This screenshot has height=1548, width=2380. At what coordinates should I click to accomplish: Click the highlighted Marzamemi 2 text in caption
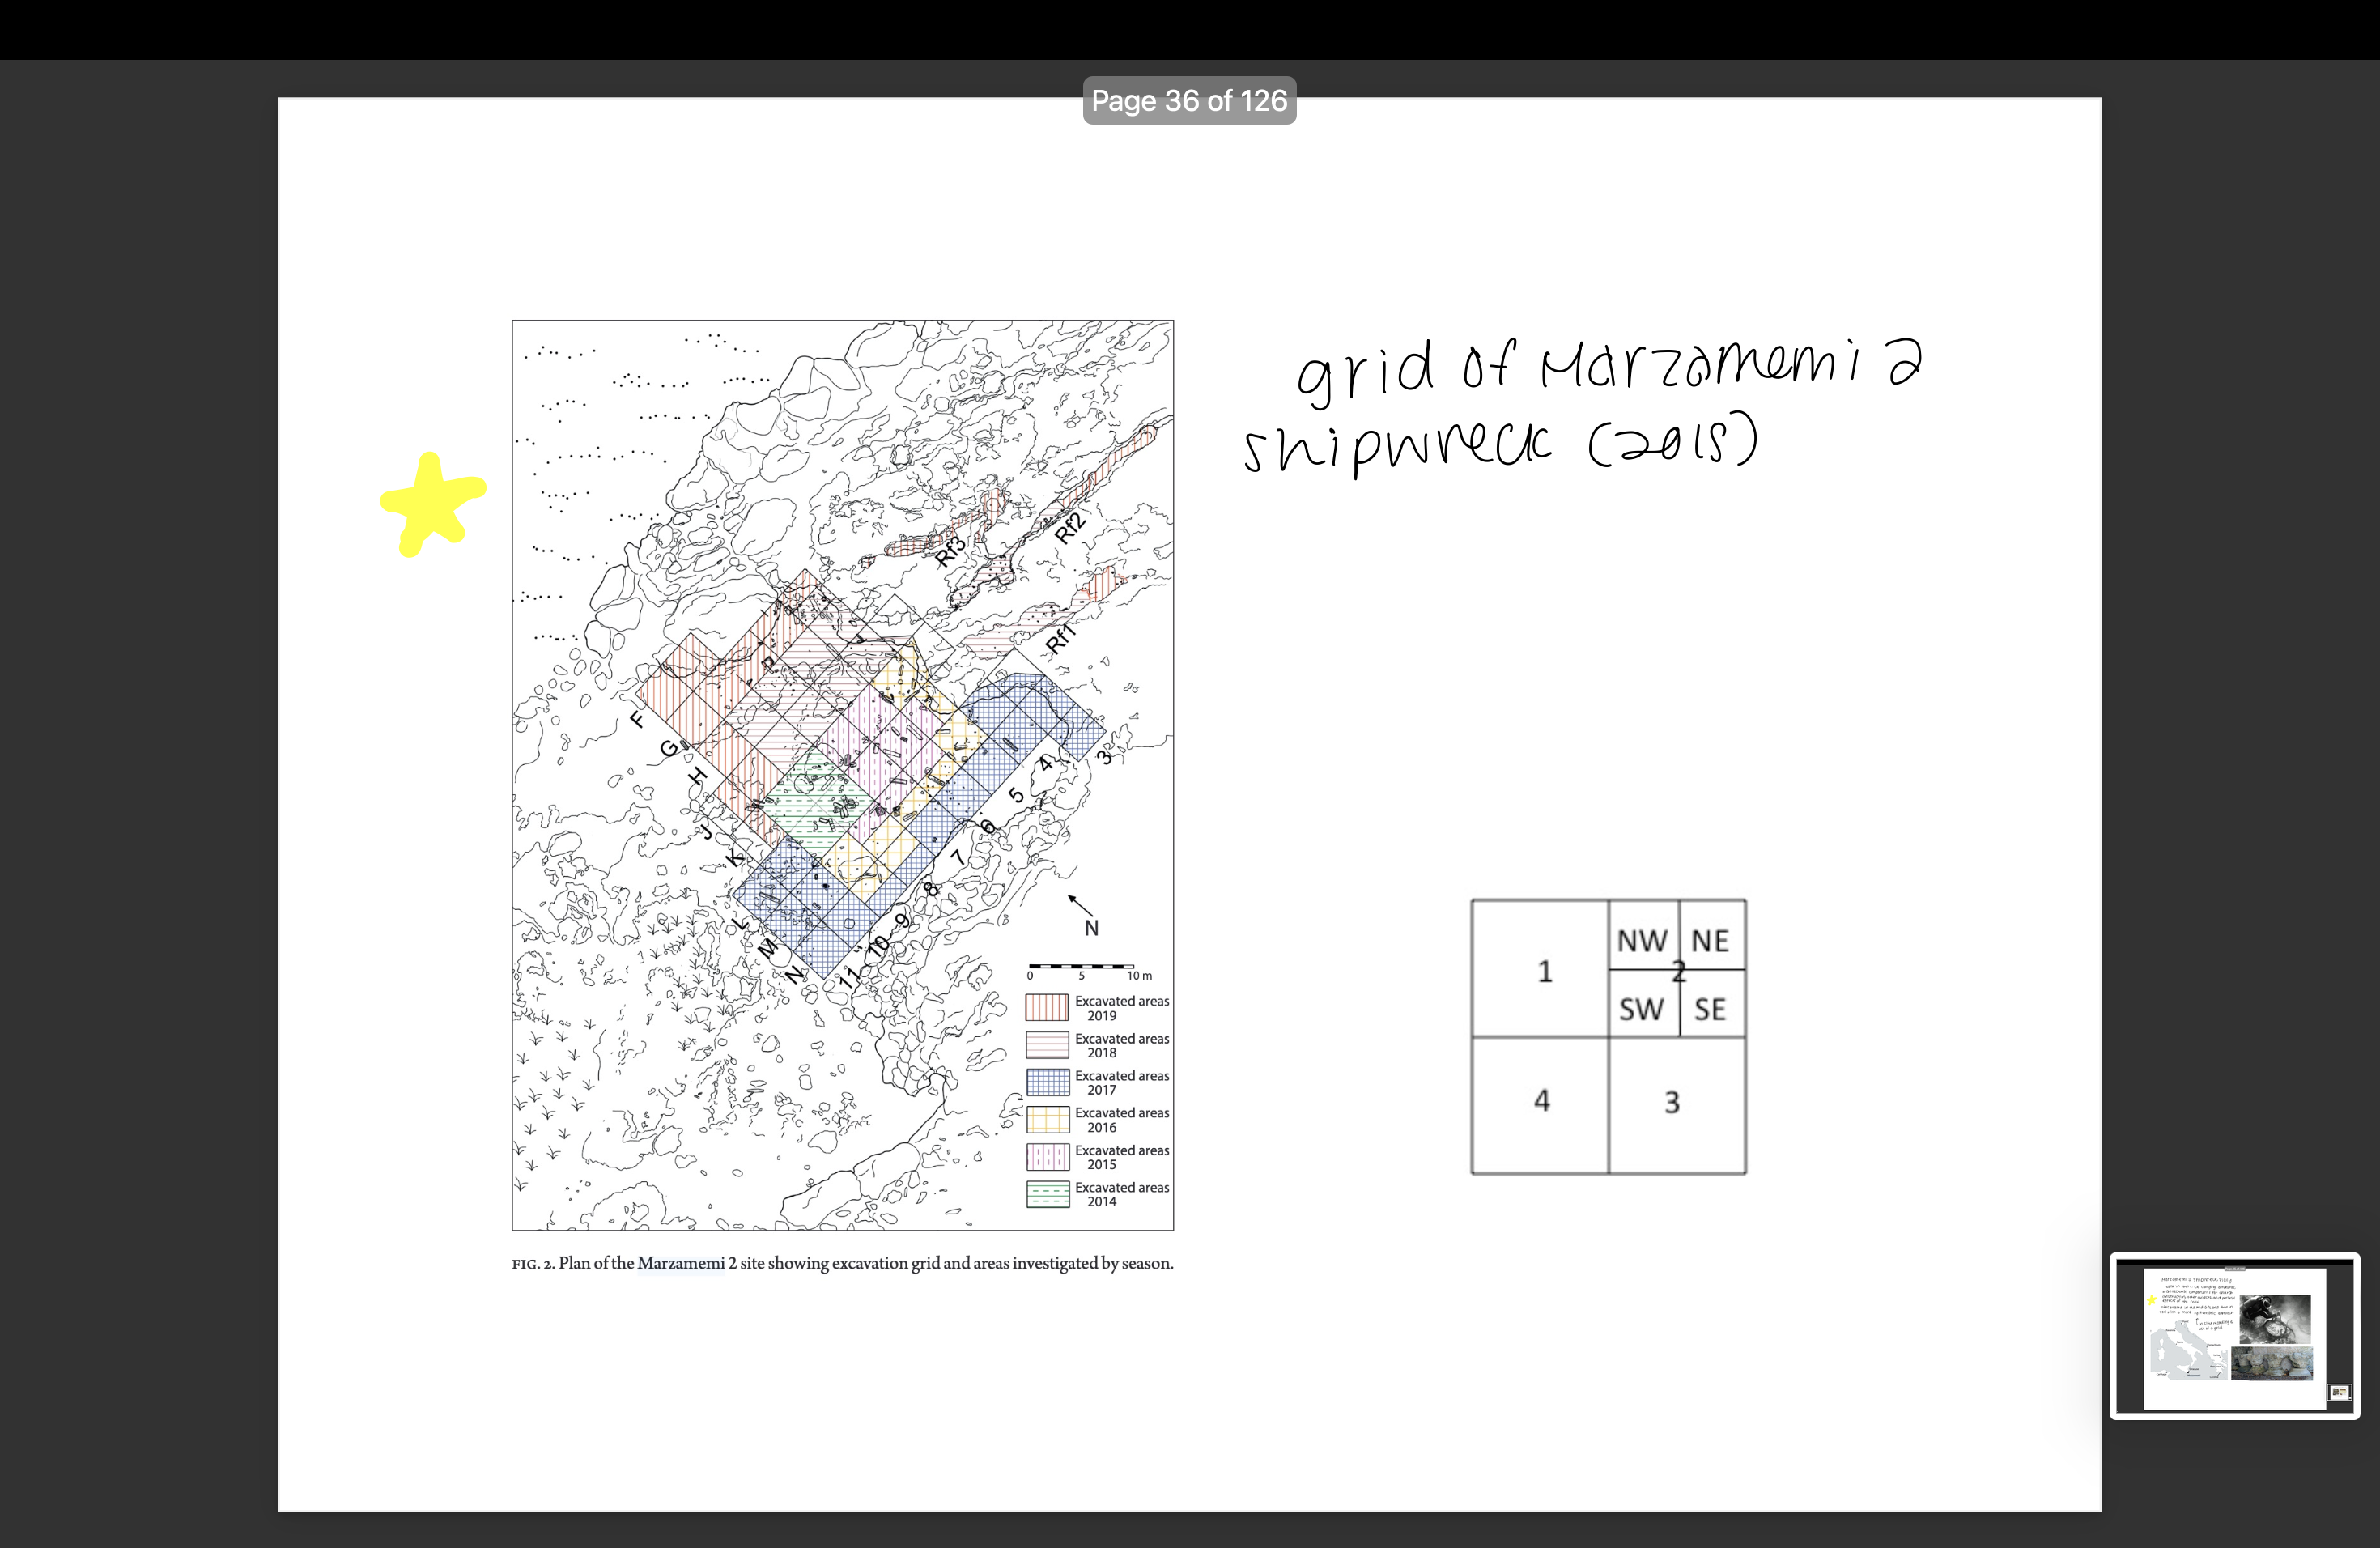[x=682, y=1263]
